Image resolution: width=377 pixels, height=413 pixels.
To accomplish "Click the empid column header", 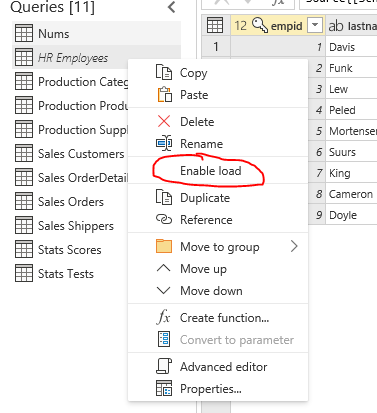I will pyautogui.click(x=278, y=25).
